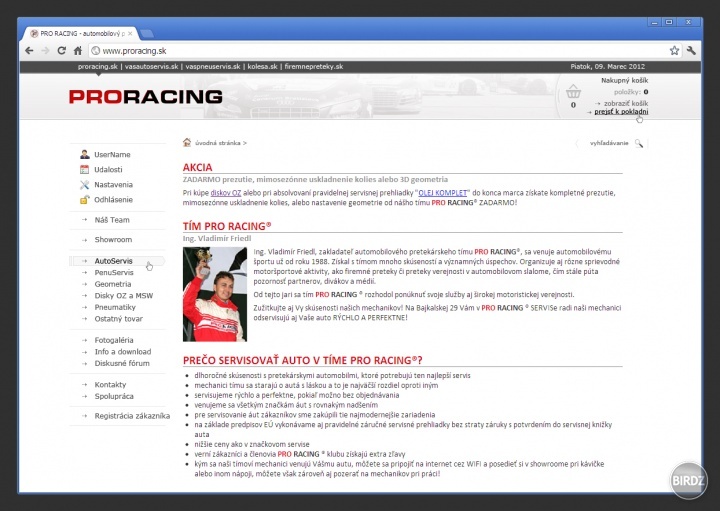Viewport: 720px width, 511px height.
Task: Open 'Diskusné fórum' in the sidebar
Action: pos(122,363)
